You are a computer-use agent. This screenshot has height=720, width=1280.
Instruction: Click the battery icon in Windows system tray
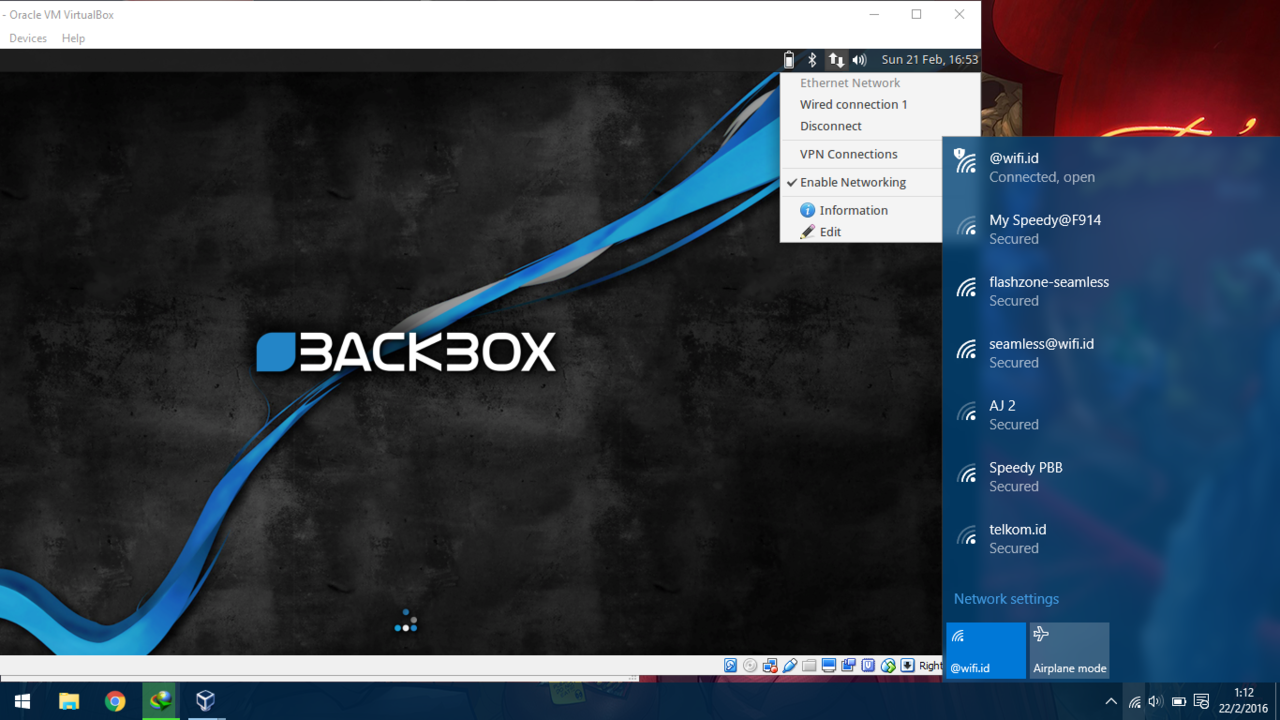coord(1179,702)
